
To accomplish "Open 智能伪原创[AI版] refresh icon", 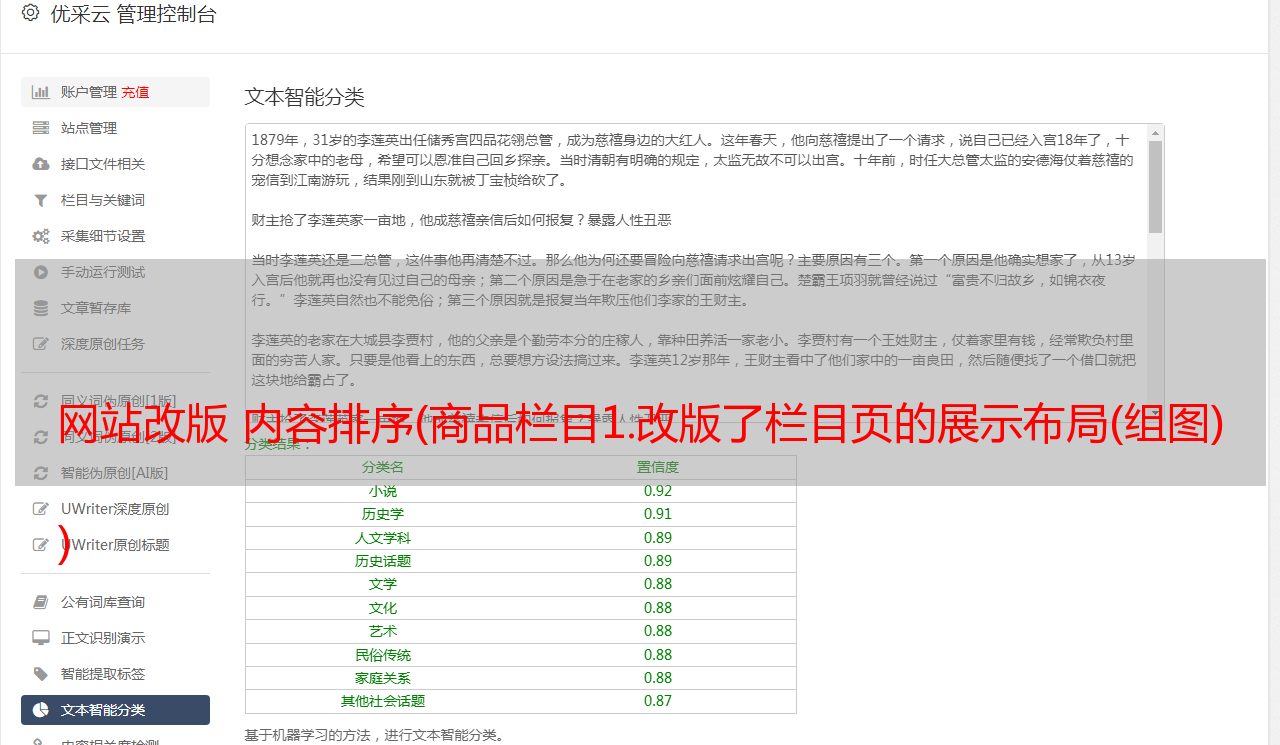I will tap(41, 473).
